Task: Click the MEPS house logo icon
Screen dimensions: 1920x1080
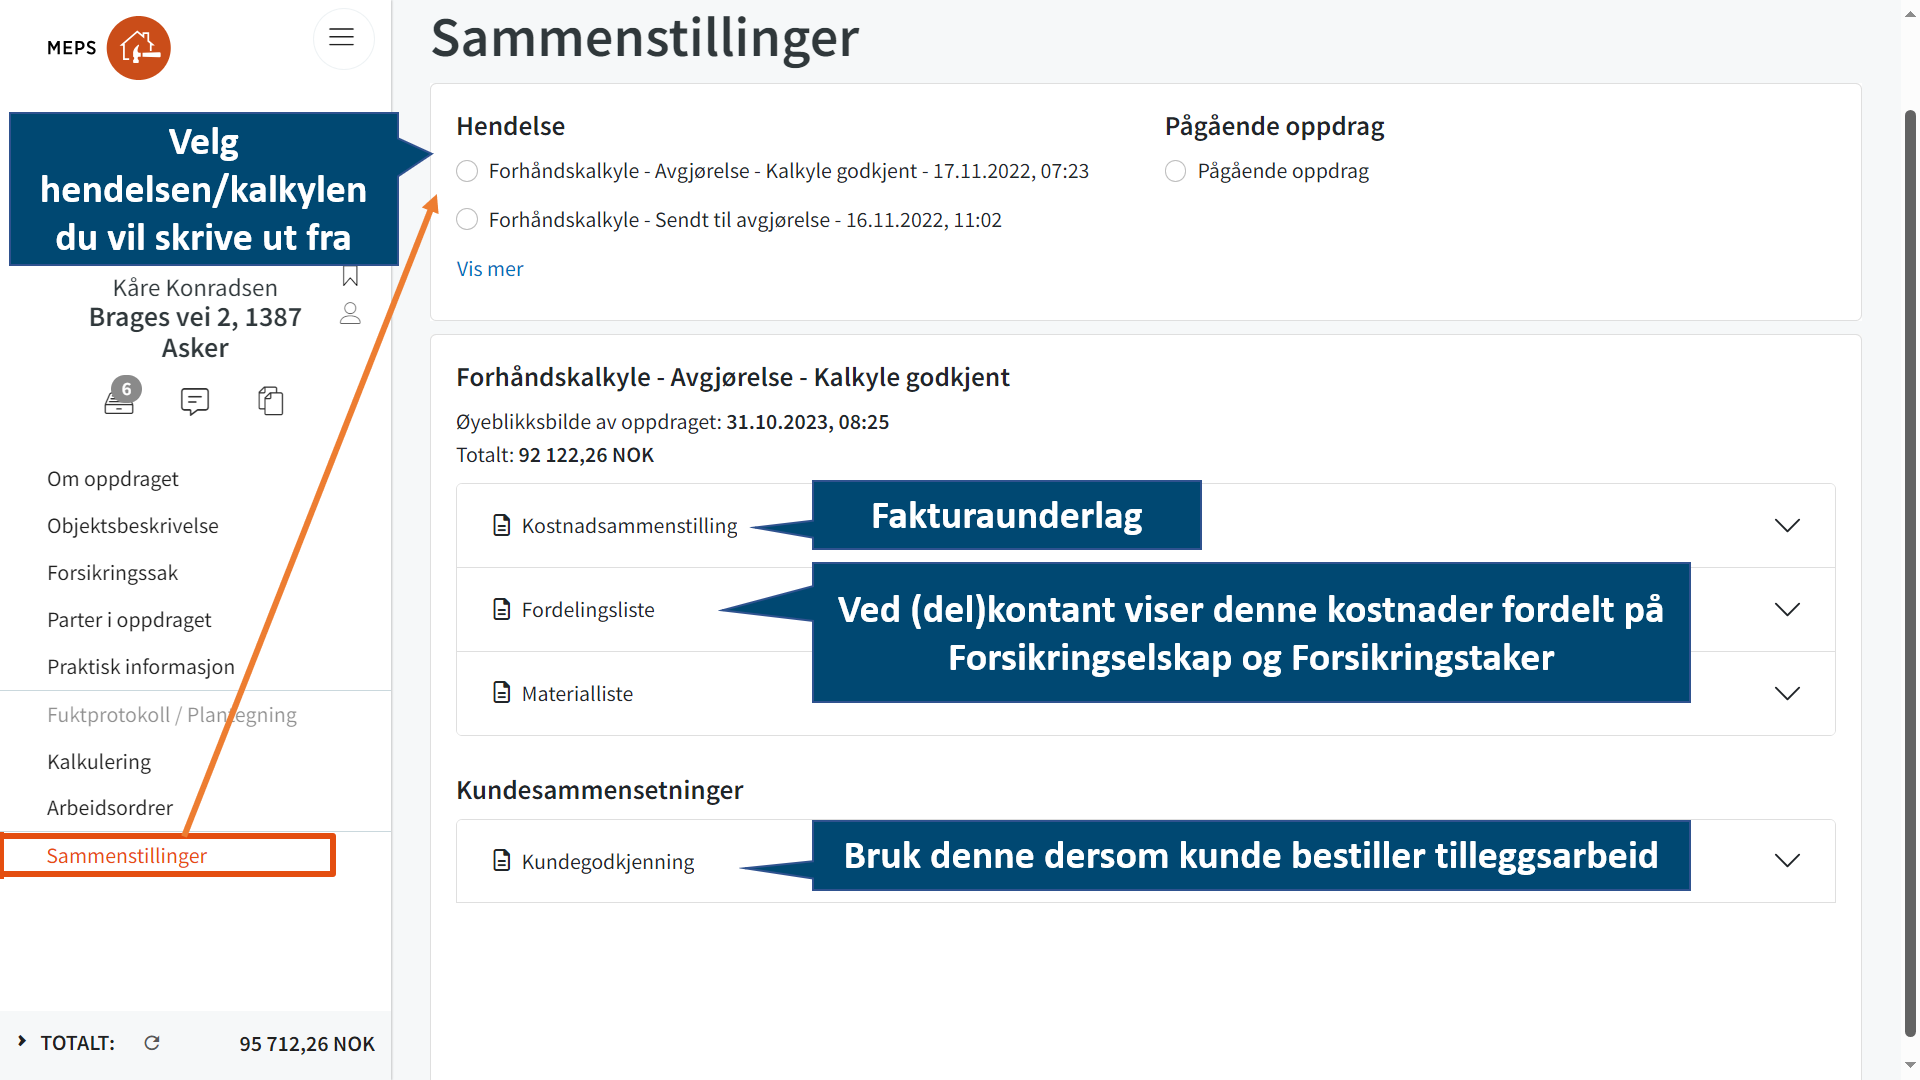Action: pos(138,48)
